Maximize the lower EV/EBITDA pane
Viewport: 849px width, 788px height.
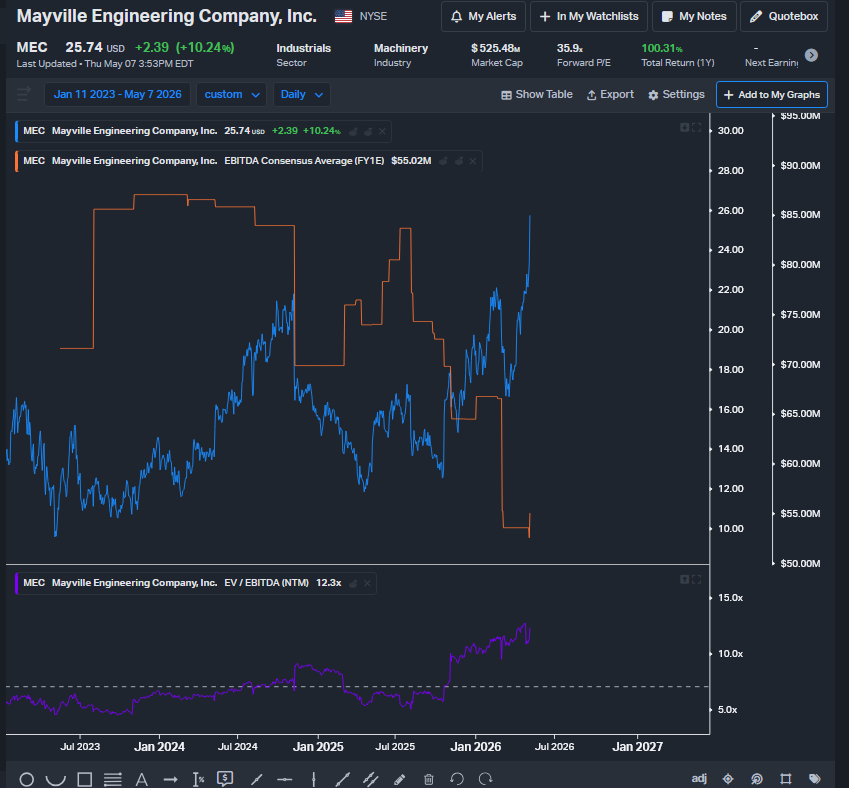pos(696,579)
